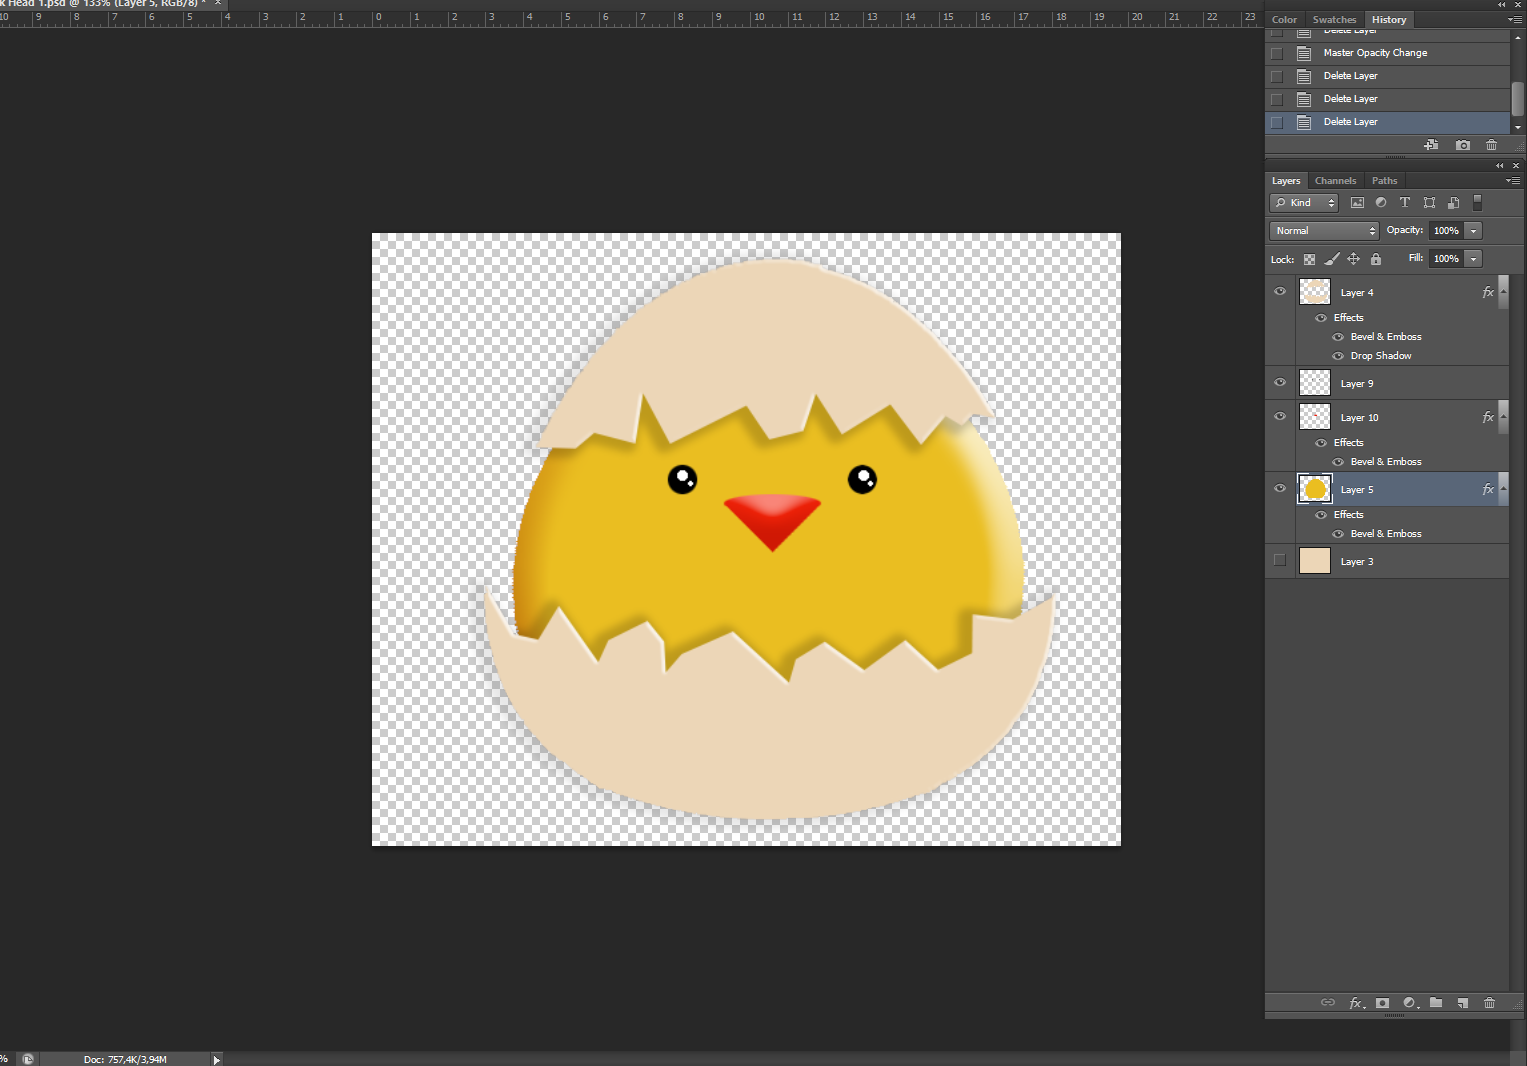Select the Master Opacity Change history state

pos(1388,53)
